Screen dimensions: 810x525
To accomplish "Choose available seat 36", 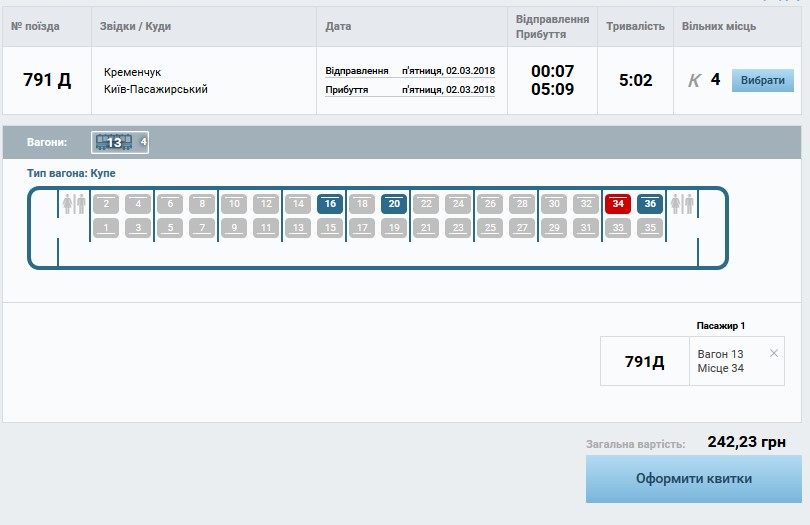I will [x=650, y=204].
